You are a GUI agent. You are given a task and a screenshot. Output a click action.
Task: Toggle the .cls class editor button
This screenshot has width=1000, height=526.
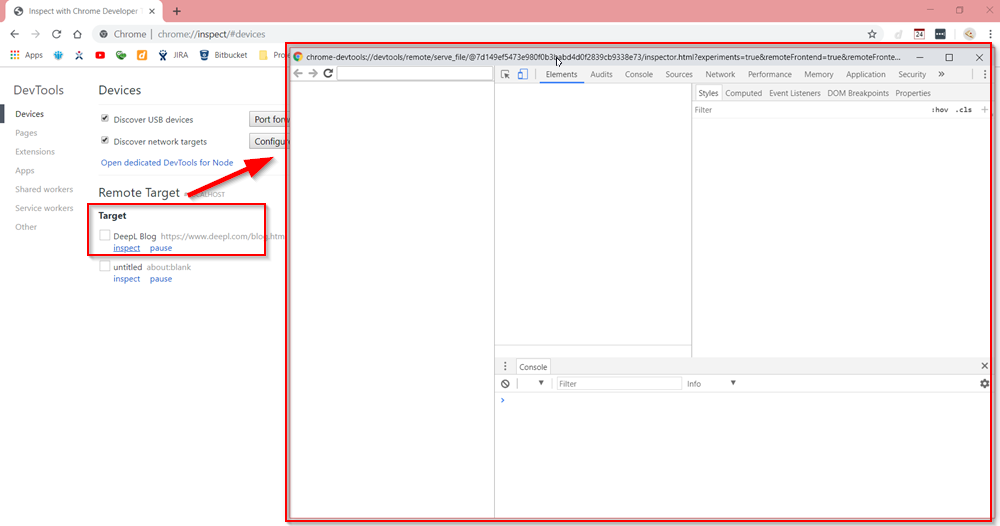[x=964, y=110]
